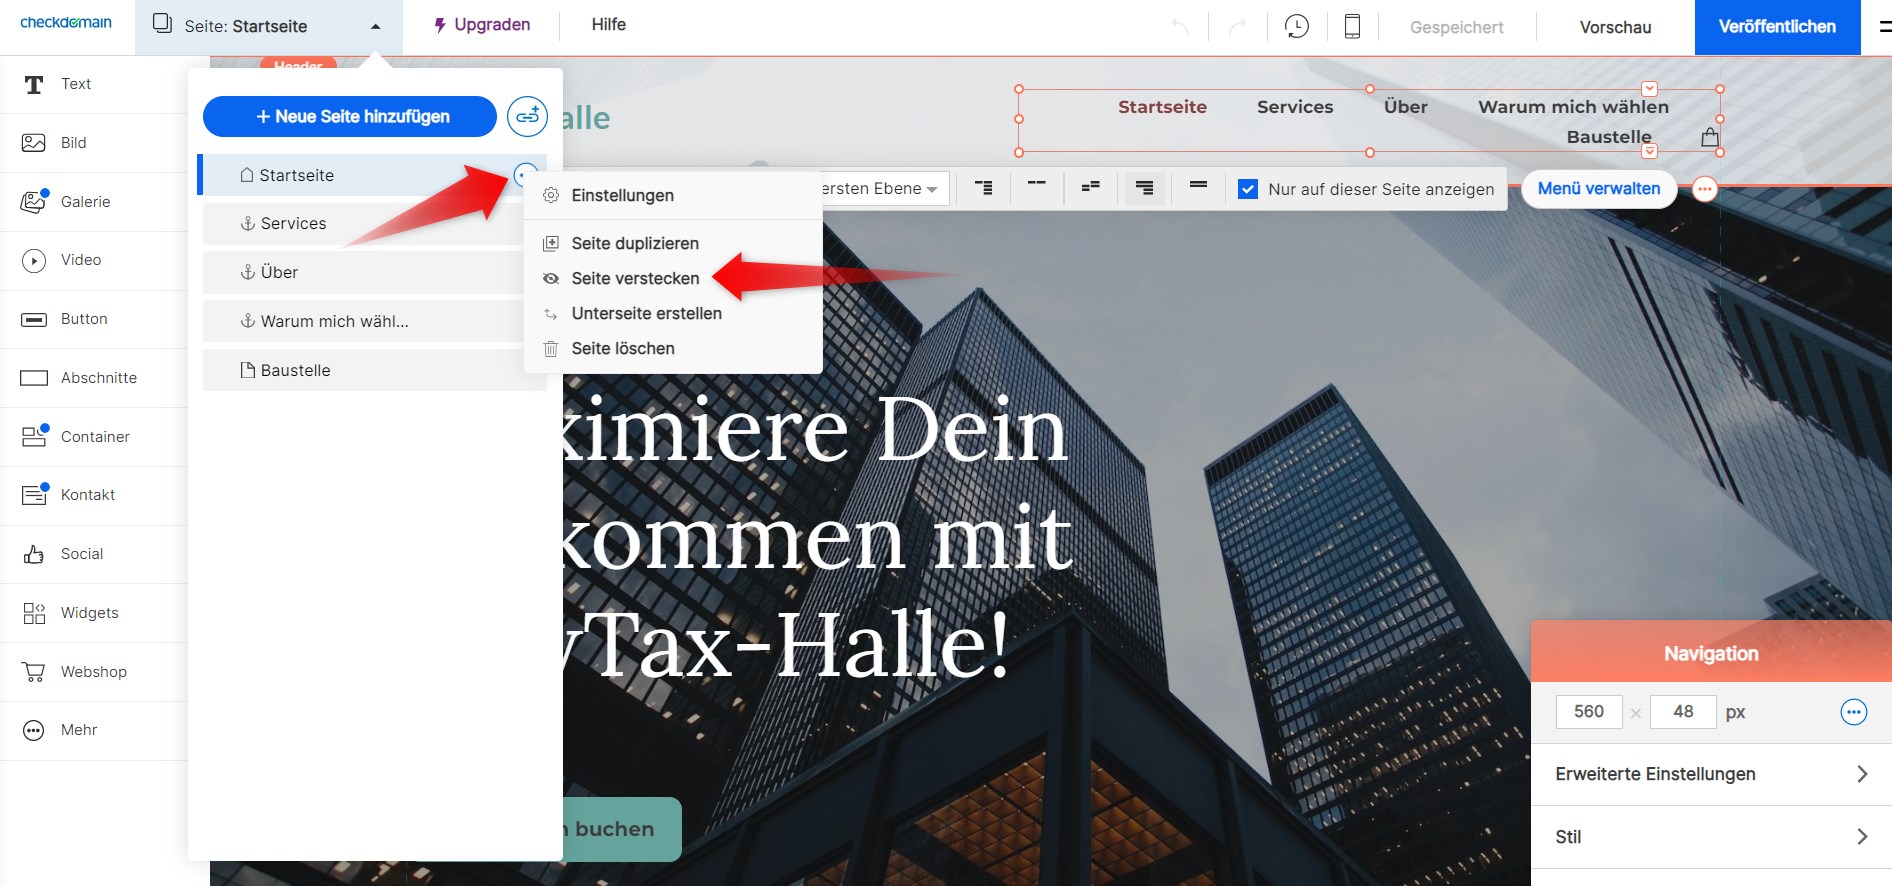Image resolution: width=1892 pixels, height=886 pixels.
Task: Expand the Stil section
Action: pyautogui.click(x=1710, y=837)
